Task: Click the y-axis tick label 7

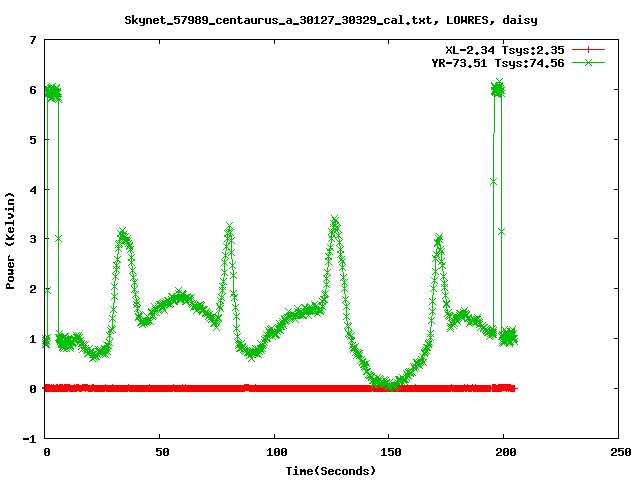Action: coord(33,40)
